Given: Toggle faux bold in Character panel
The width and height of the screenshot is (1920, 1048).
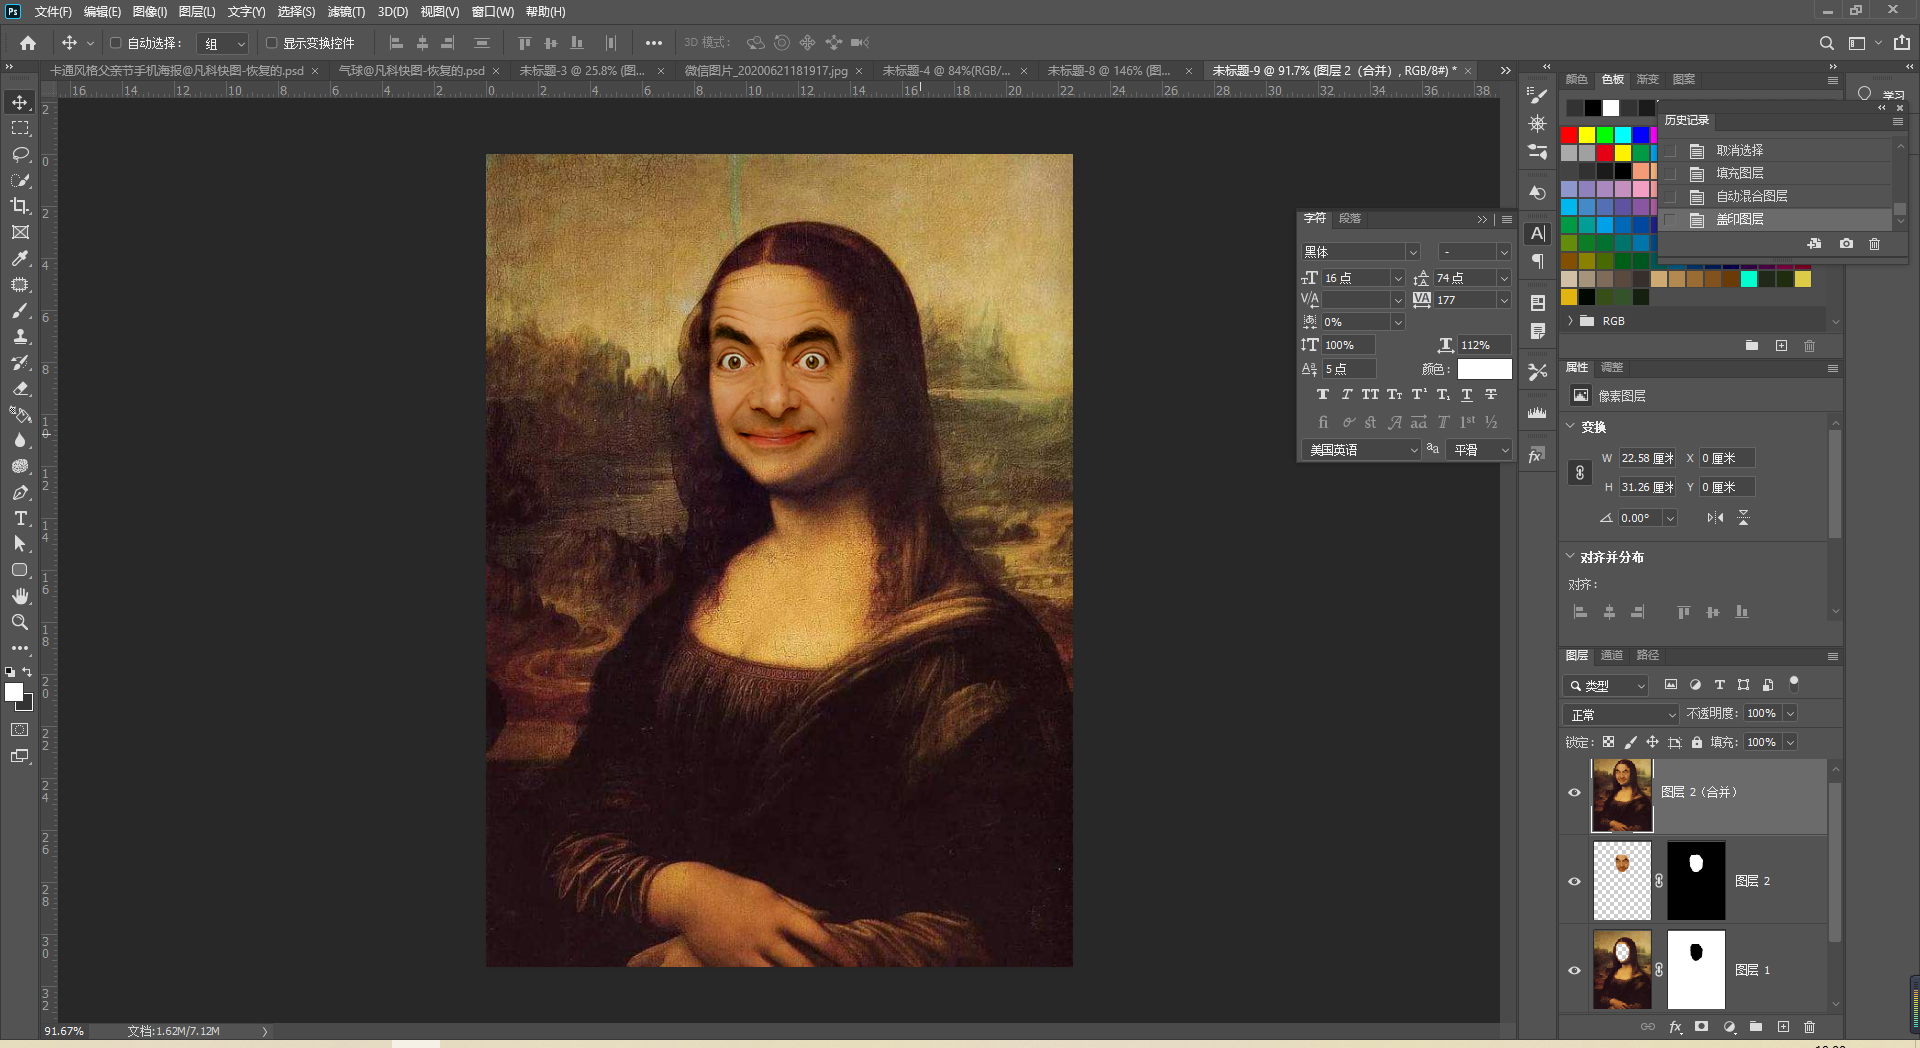Looking at the screenshot, I should click(x=1323, y=395).
